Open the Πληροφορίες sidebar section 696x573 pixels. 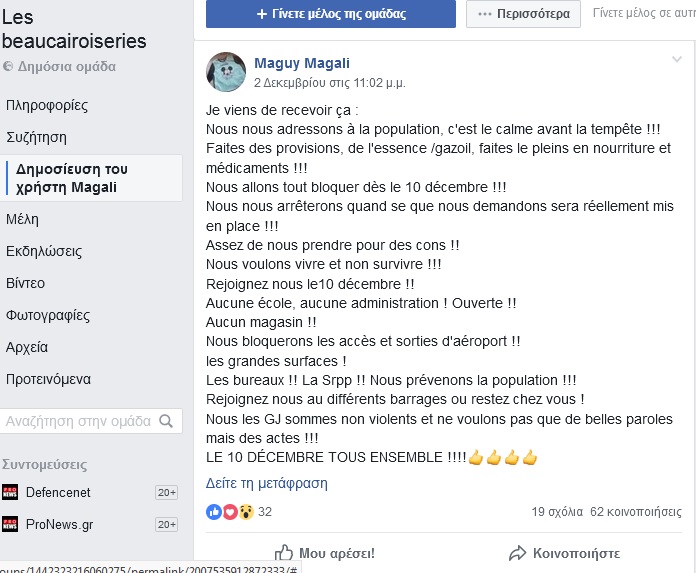[x=46, y=105]
